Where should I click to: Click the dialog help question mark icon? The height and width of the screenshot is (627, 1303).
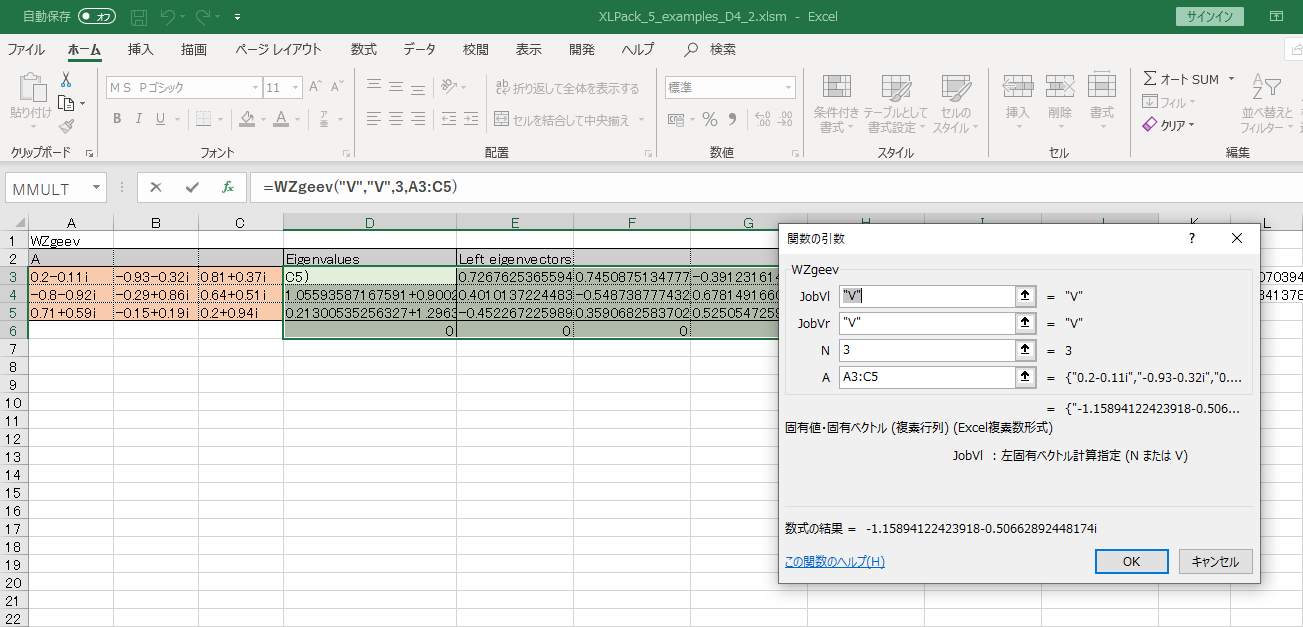pyautogui.click(x=1191, y=239)
